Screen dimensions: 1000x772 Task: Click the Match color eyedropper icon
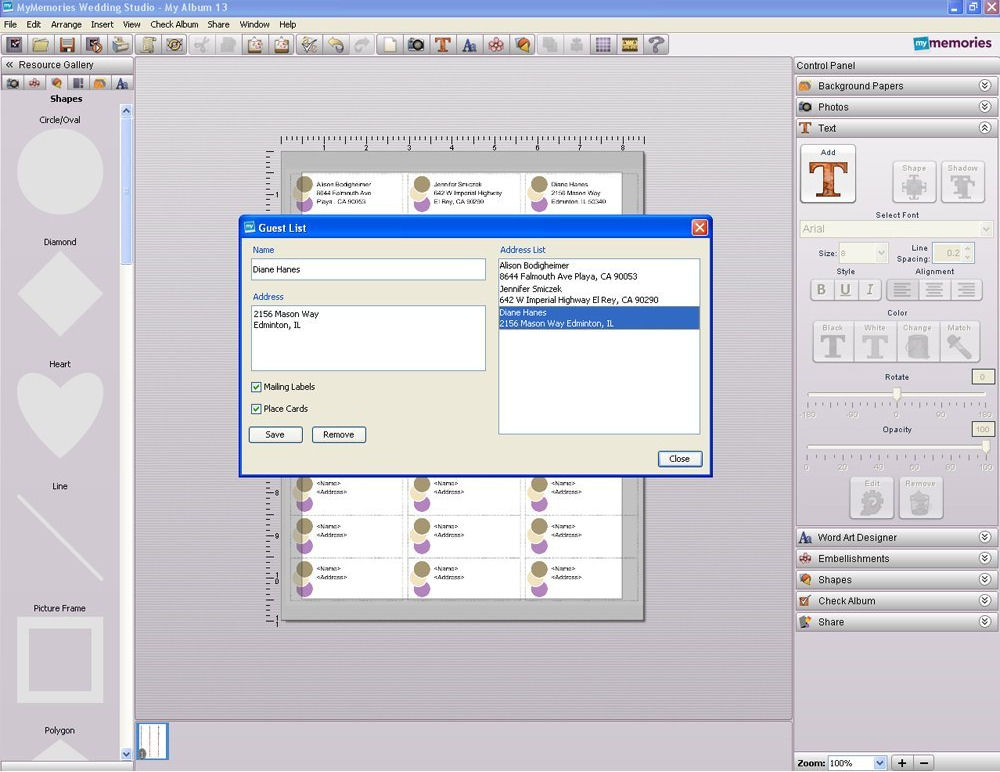click(x=959, y=342)
